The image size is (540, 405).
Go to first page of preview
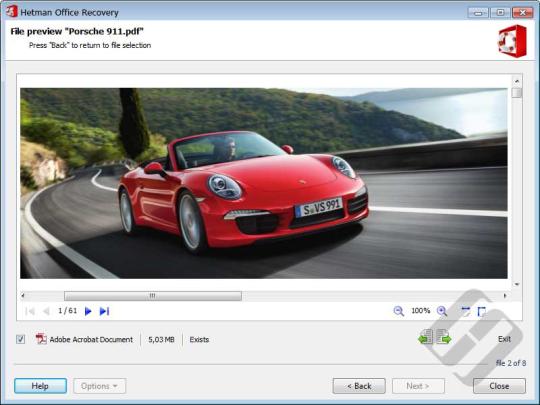pyautogui.click(x=30, y=311)
